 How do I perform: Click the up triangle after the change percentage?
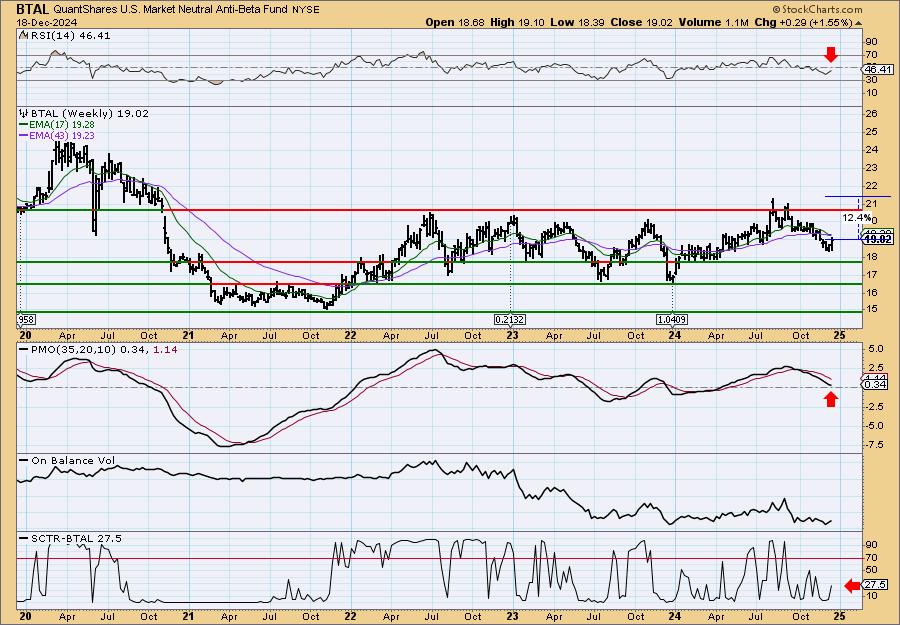point(859,23)
